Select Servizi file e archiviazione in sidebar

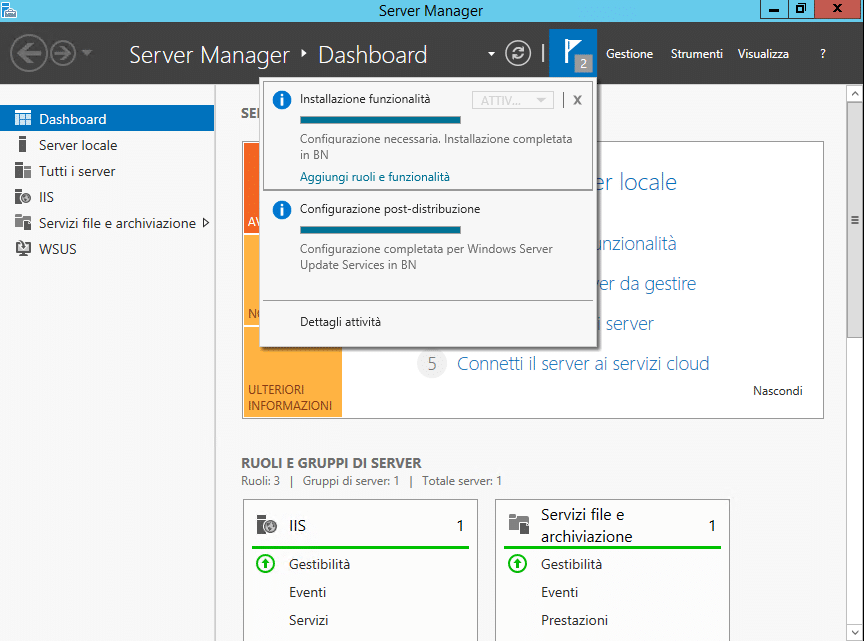point(107,223)
